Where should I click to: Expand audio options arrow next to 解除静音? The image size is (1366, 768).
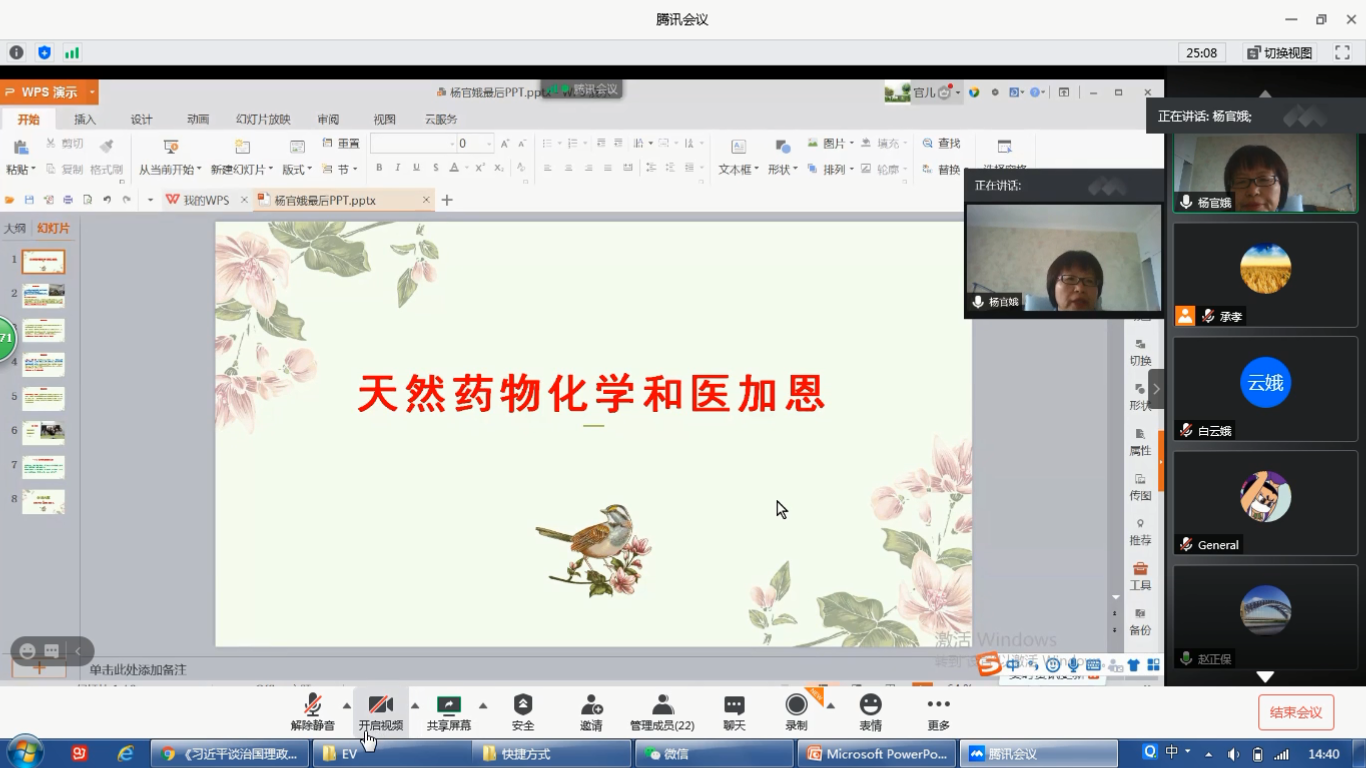pos(347,704)
